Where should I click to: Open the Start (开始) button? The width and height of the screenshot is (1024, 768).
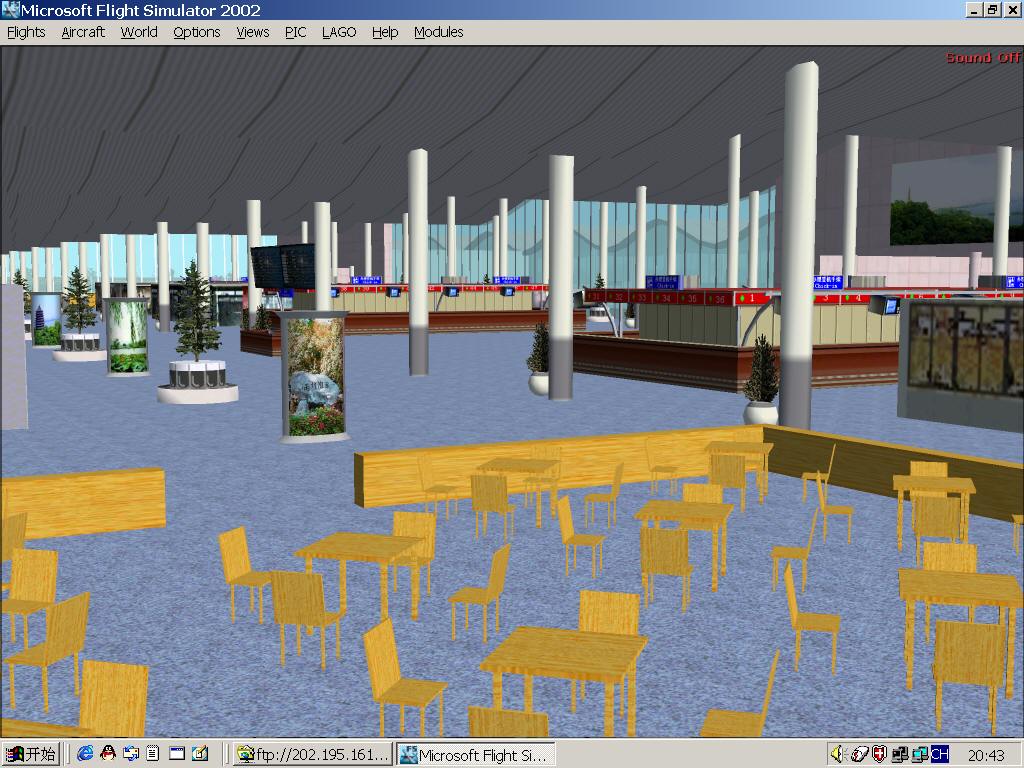coord(31,754)
